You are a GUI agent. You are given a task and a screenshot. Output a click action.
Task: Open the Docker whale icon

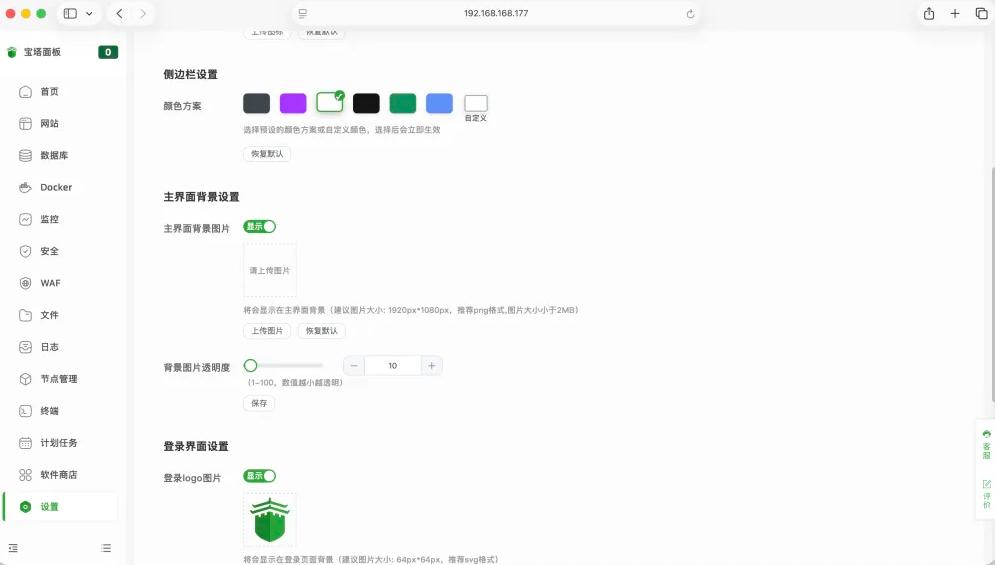[25, 187]
